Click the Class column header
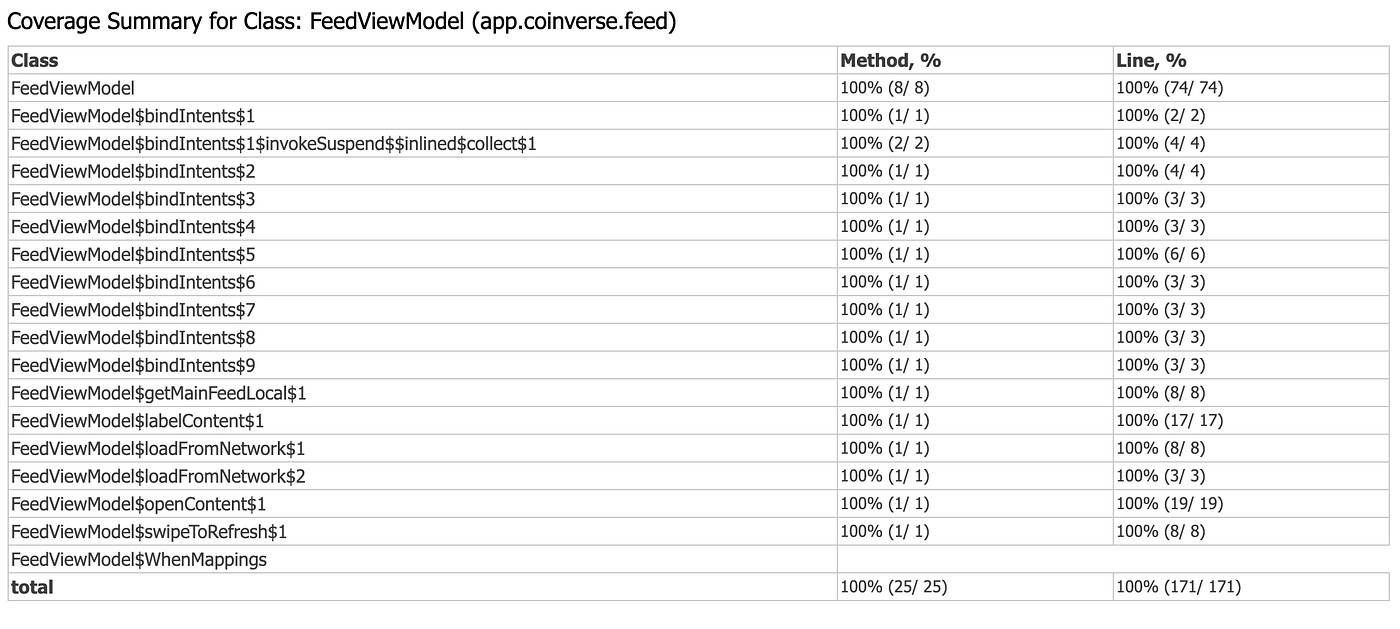This screenshot has height=629, width=1400. coord(35,60)
